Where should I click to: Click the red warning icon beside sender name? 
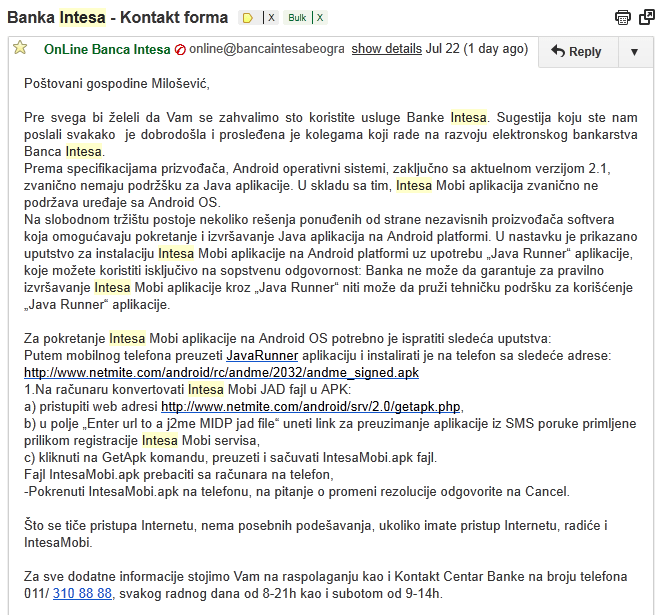coord(180,50)
